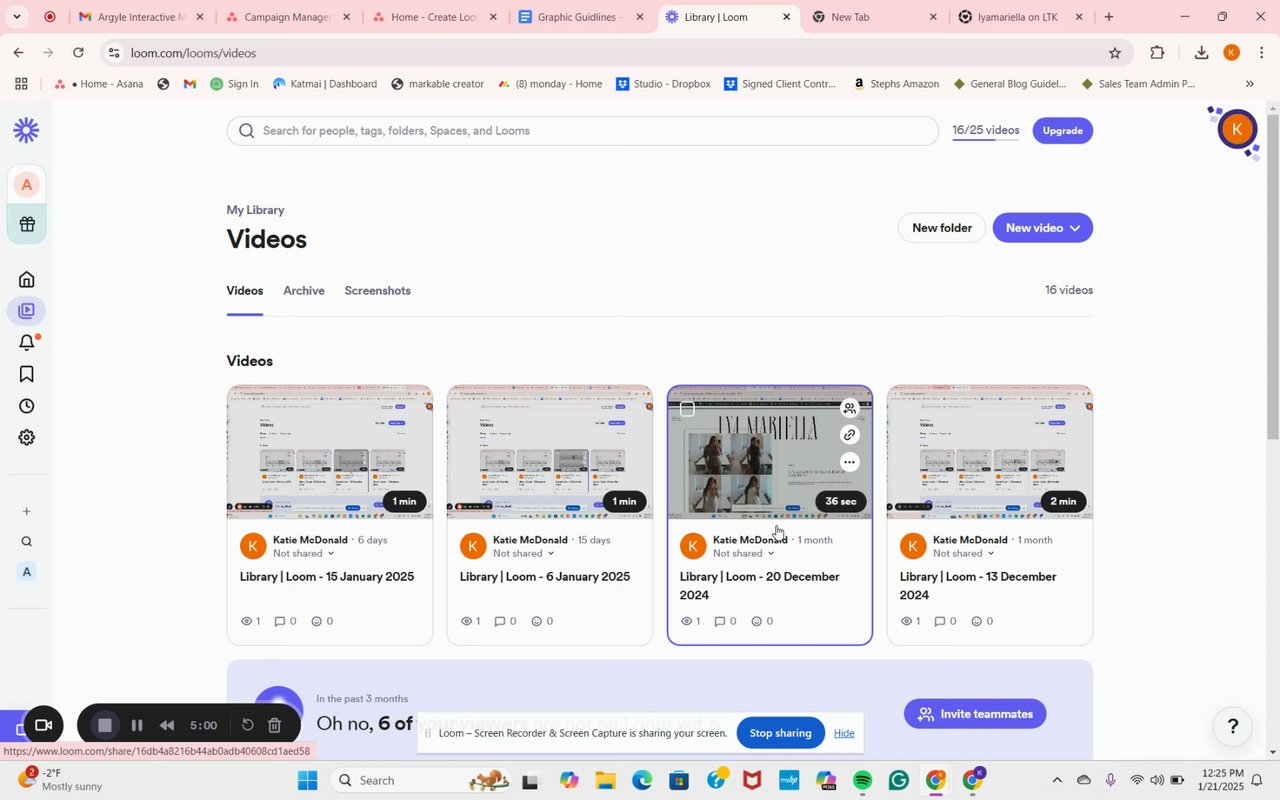1280x800 pixels.
Task: Pause the Loom recording
Action: coord(137,725)
